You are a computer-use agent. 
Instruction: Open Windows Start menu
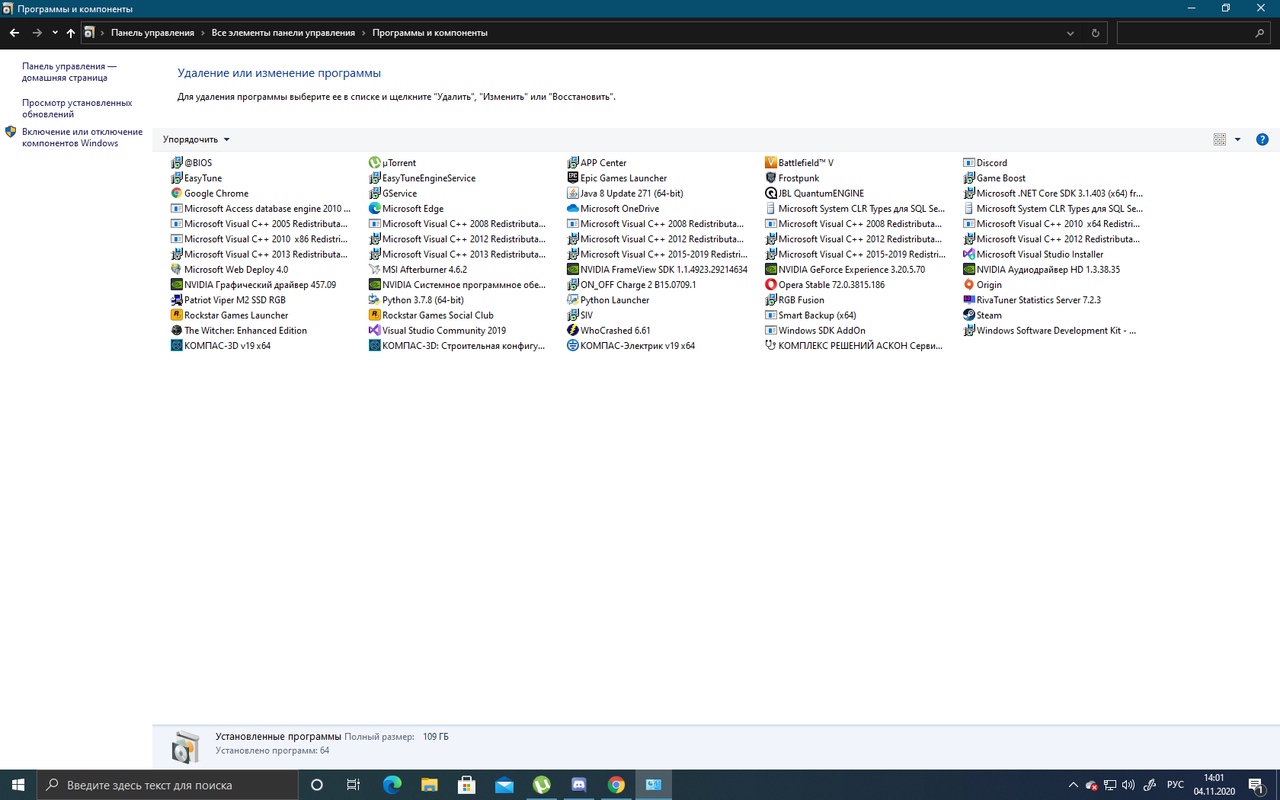(x=18, y=785)
